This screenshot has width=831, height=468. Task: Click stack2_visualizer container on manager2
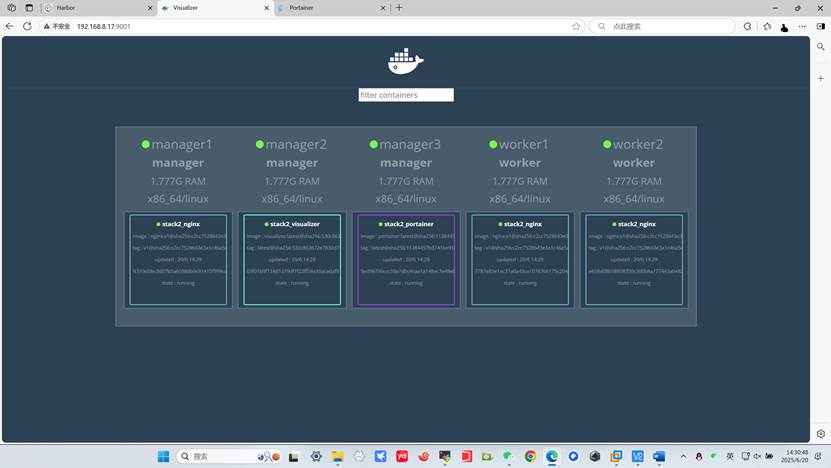pyautogui.click(x=292, y=260)
